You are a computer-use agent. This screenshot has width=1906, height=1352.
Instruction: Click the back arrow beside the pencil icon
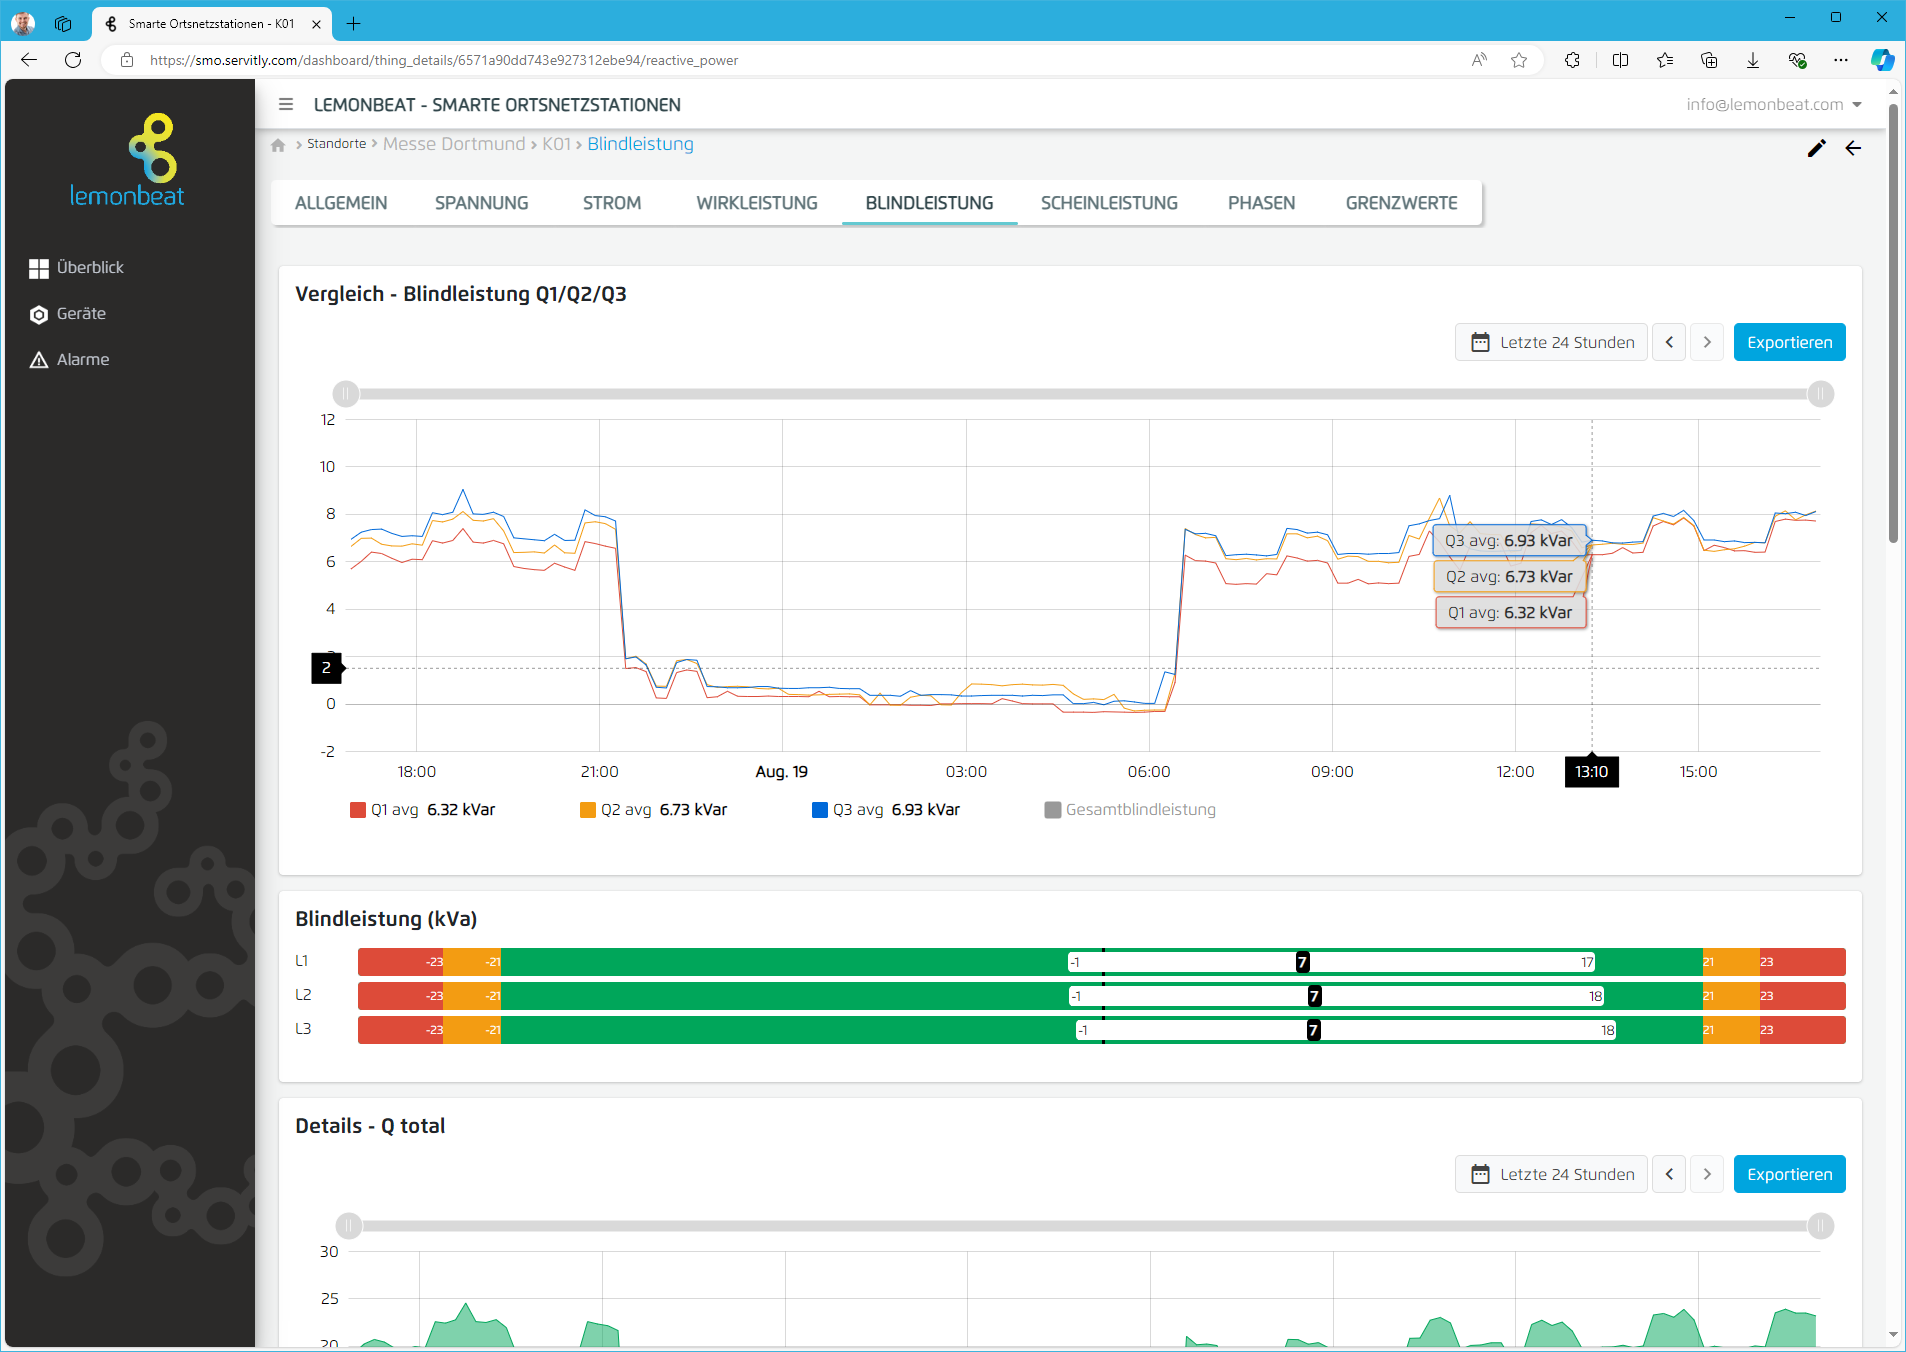point(1855,149)
